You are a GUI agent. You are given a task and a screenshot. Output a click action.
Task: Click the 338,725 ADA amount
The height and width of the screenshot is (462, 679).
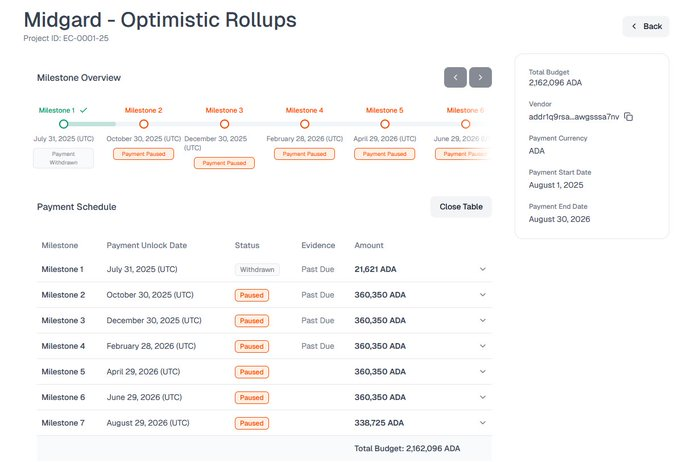click(x=379, y=423)
